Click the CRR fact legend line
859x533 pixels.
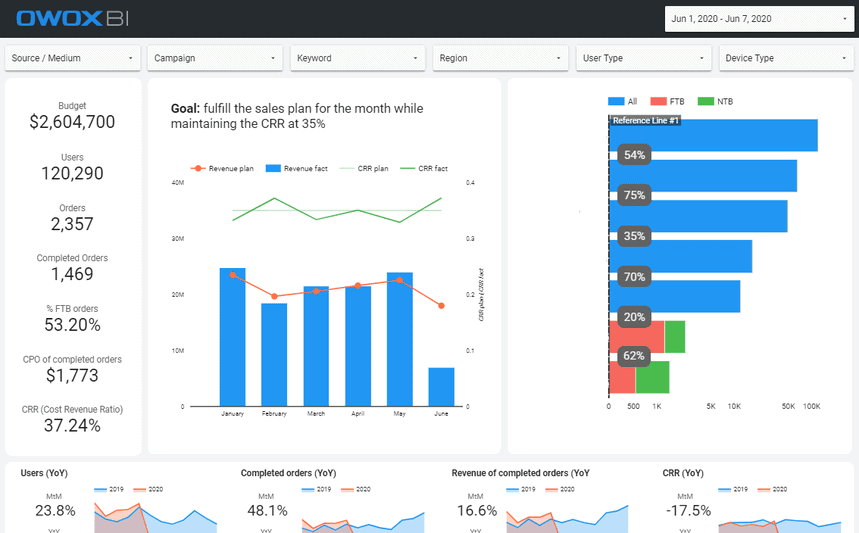coord(408,168)
